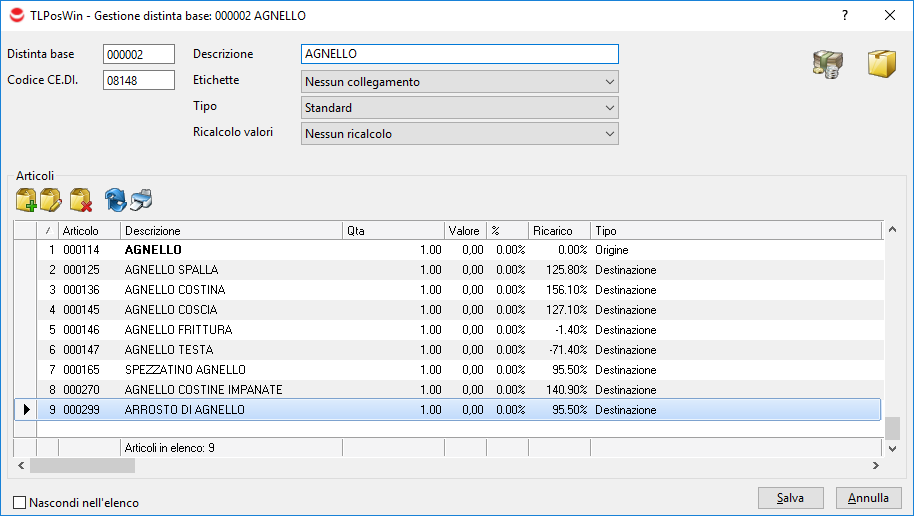Image resolution: width=914 pixels, height=516 pixels.
Task: Click the yellow box icon top right
Action: click(881, 65)
